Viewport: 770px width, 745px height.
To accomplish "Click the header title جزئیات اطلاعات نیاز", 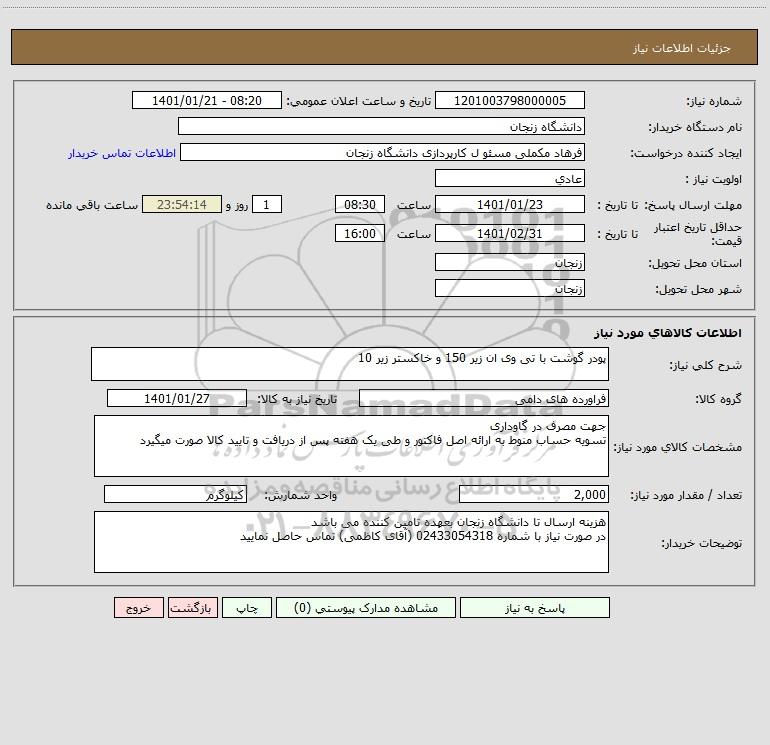I will coord(682,48).
